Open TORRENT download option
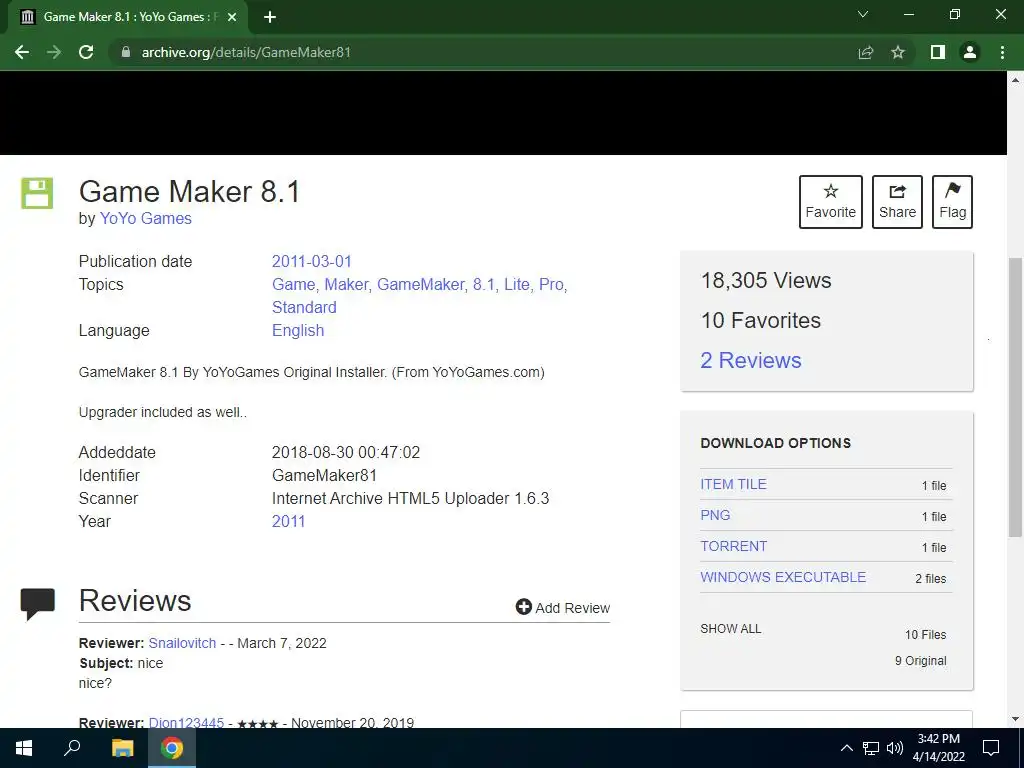The height and width of the screenshot is (768, 1024). [733, 547]
